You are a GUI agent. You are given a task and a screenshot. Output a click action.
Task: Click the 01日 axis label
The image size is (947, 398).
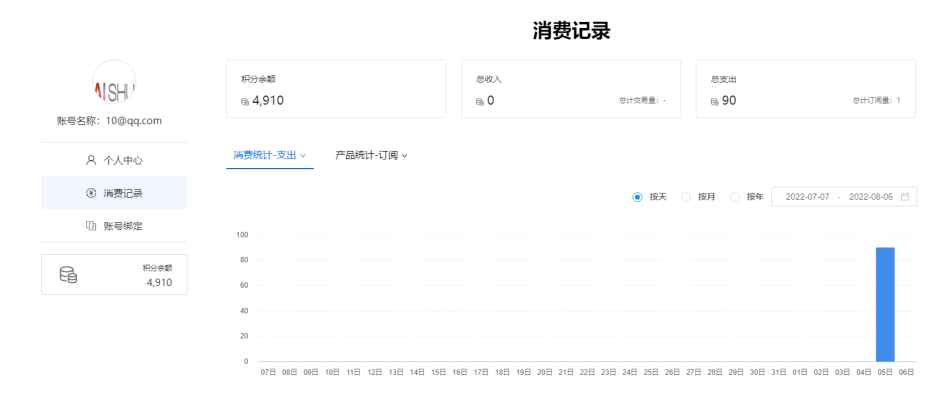(x=800, y=373)
